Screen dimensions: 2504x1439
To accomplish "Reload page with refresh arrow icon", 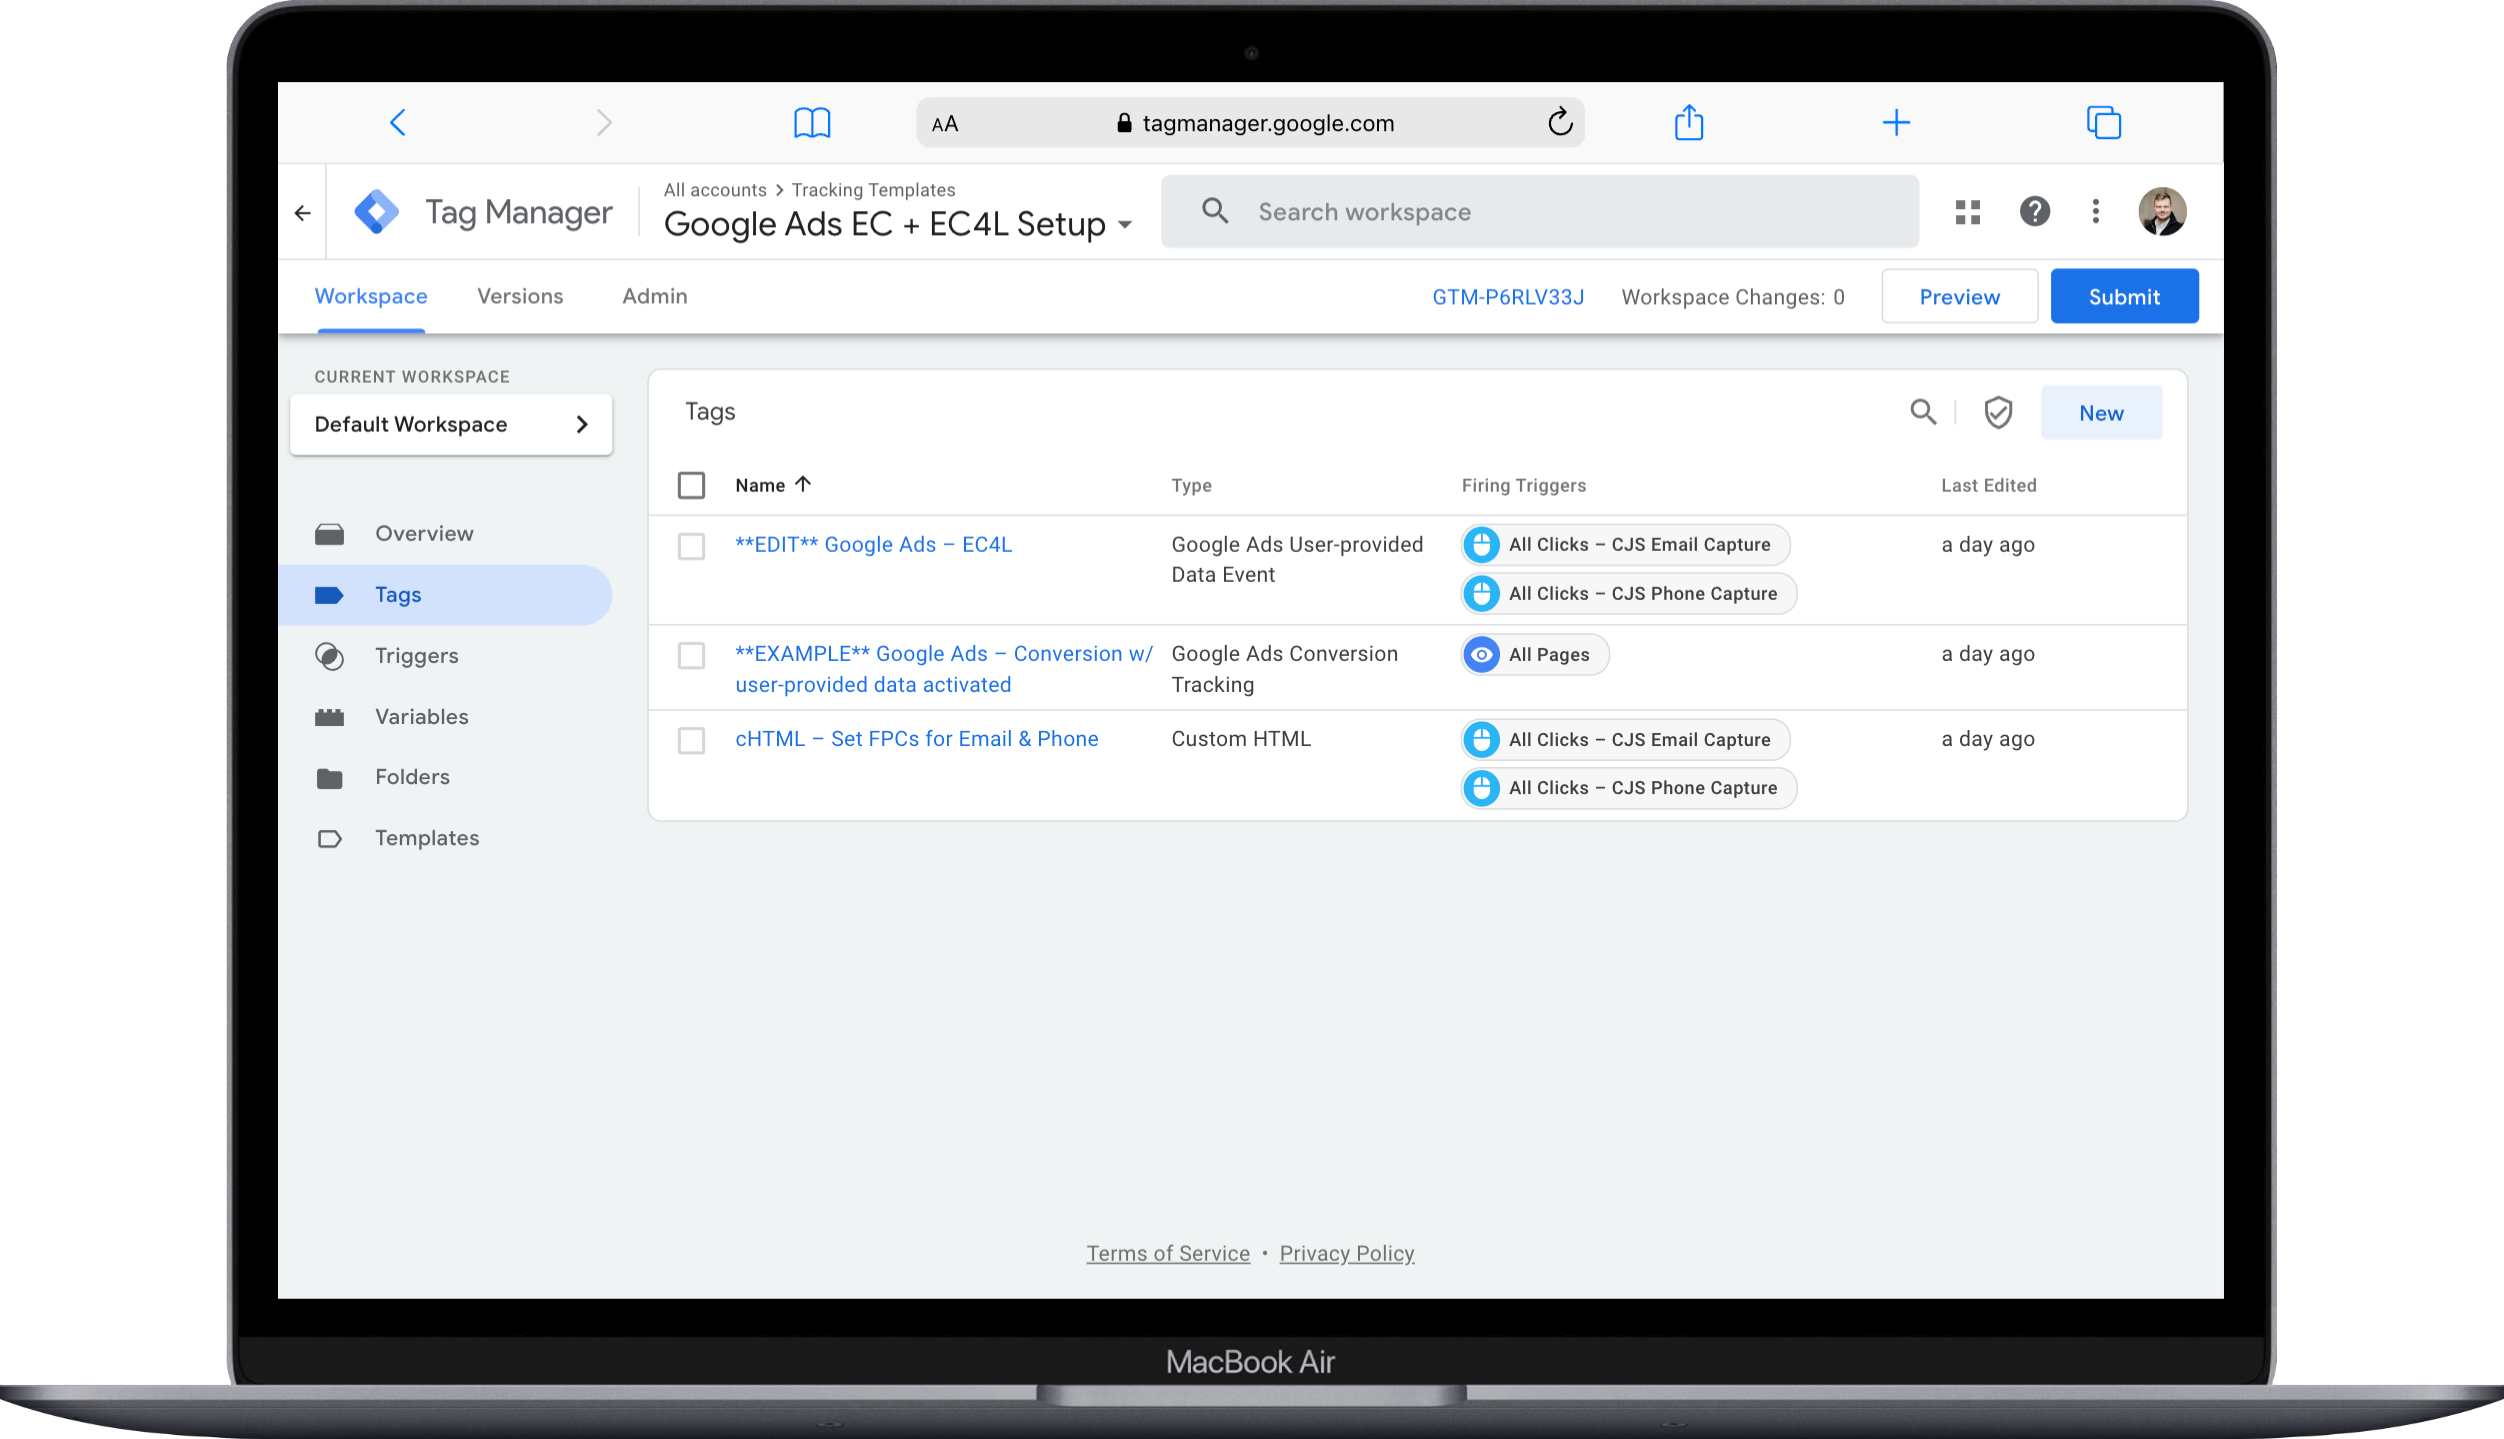I will 1560,123.
